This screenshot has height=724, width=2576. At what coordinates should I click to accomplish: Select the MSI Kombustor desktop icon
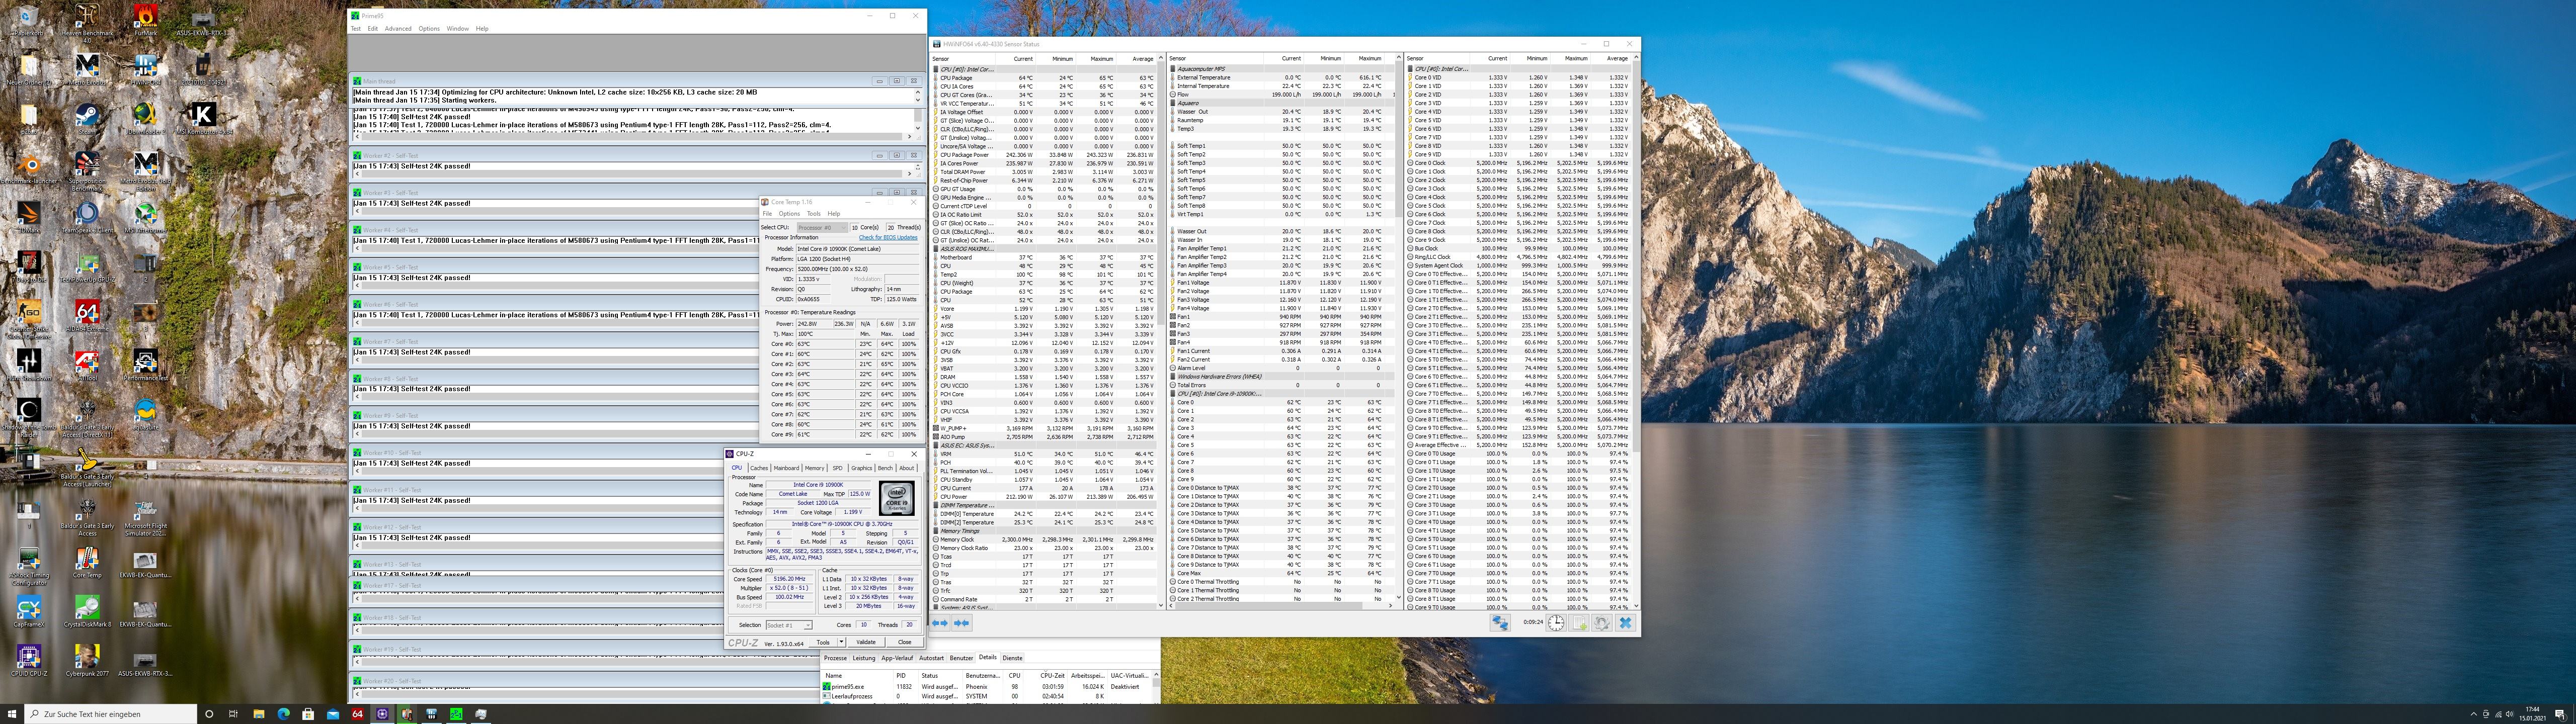click(x=203, y=120)
